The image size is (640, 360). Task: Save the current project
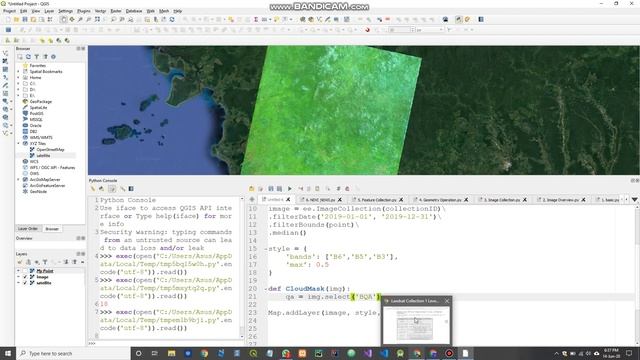[25, 19]
